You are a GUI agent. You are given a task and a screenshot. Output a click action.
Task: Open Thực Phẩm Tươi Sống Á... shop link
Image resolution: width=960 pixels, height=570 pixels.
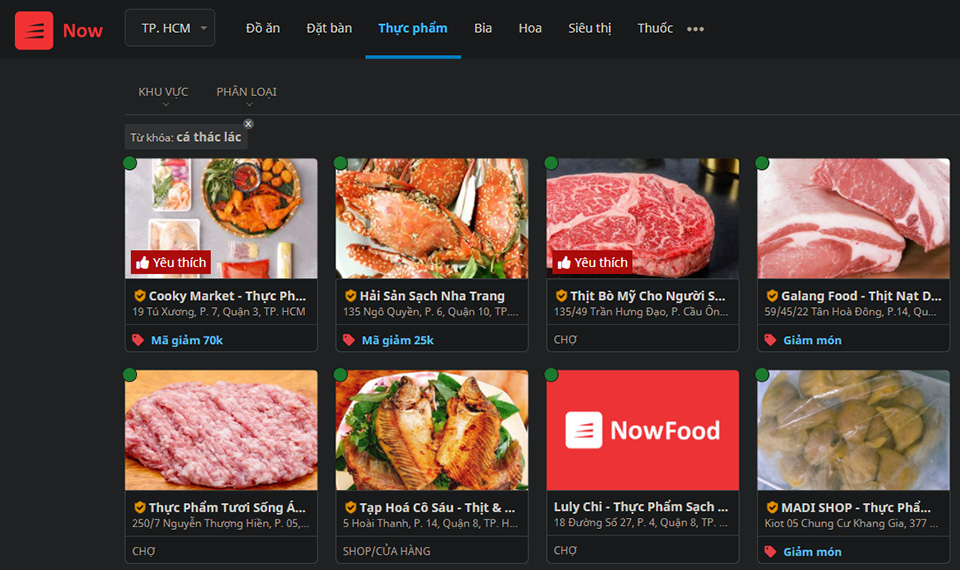click(227, 508)
